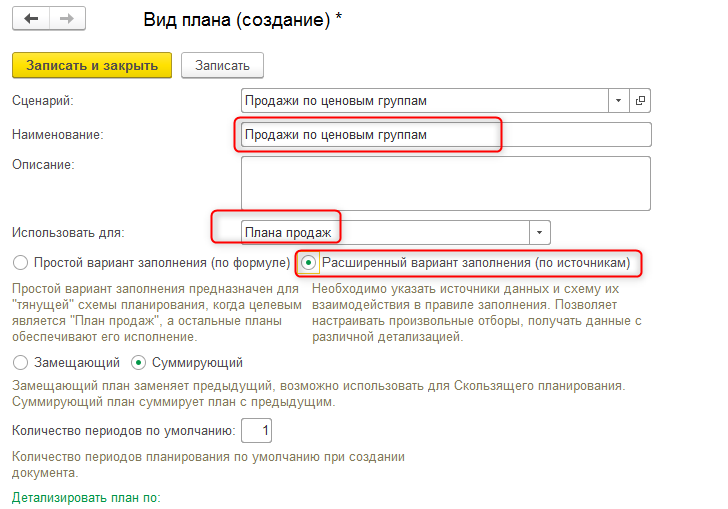Click the 'Наименование:' field label

tap(58, 134)
